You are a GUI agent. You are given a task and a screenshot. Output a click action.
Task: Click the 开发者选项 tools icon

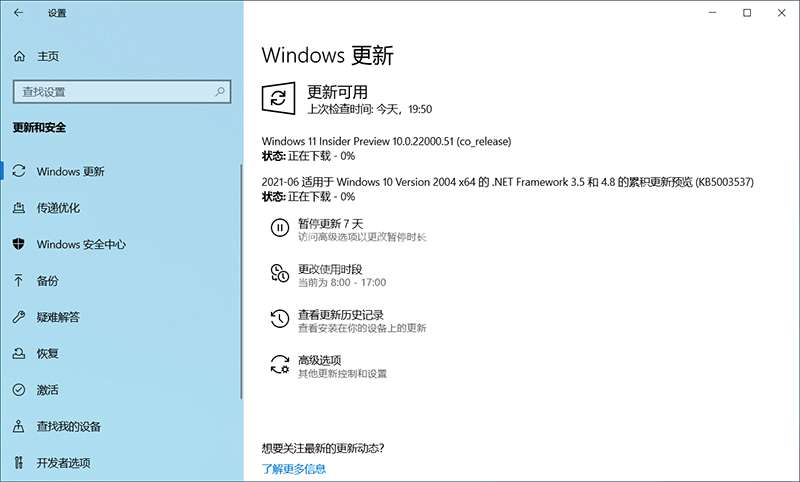coord(19,463)
